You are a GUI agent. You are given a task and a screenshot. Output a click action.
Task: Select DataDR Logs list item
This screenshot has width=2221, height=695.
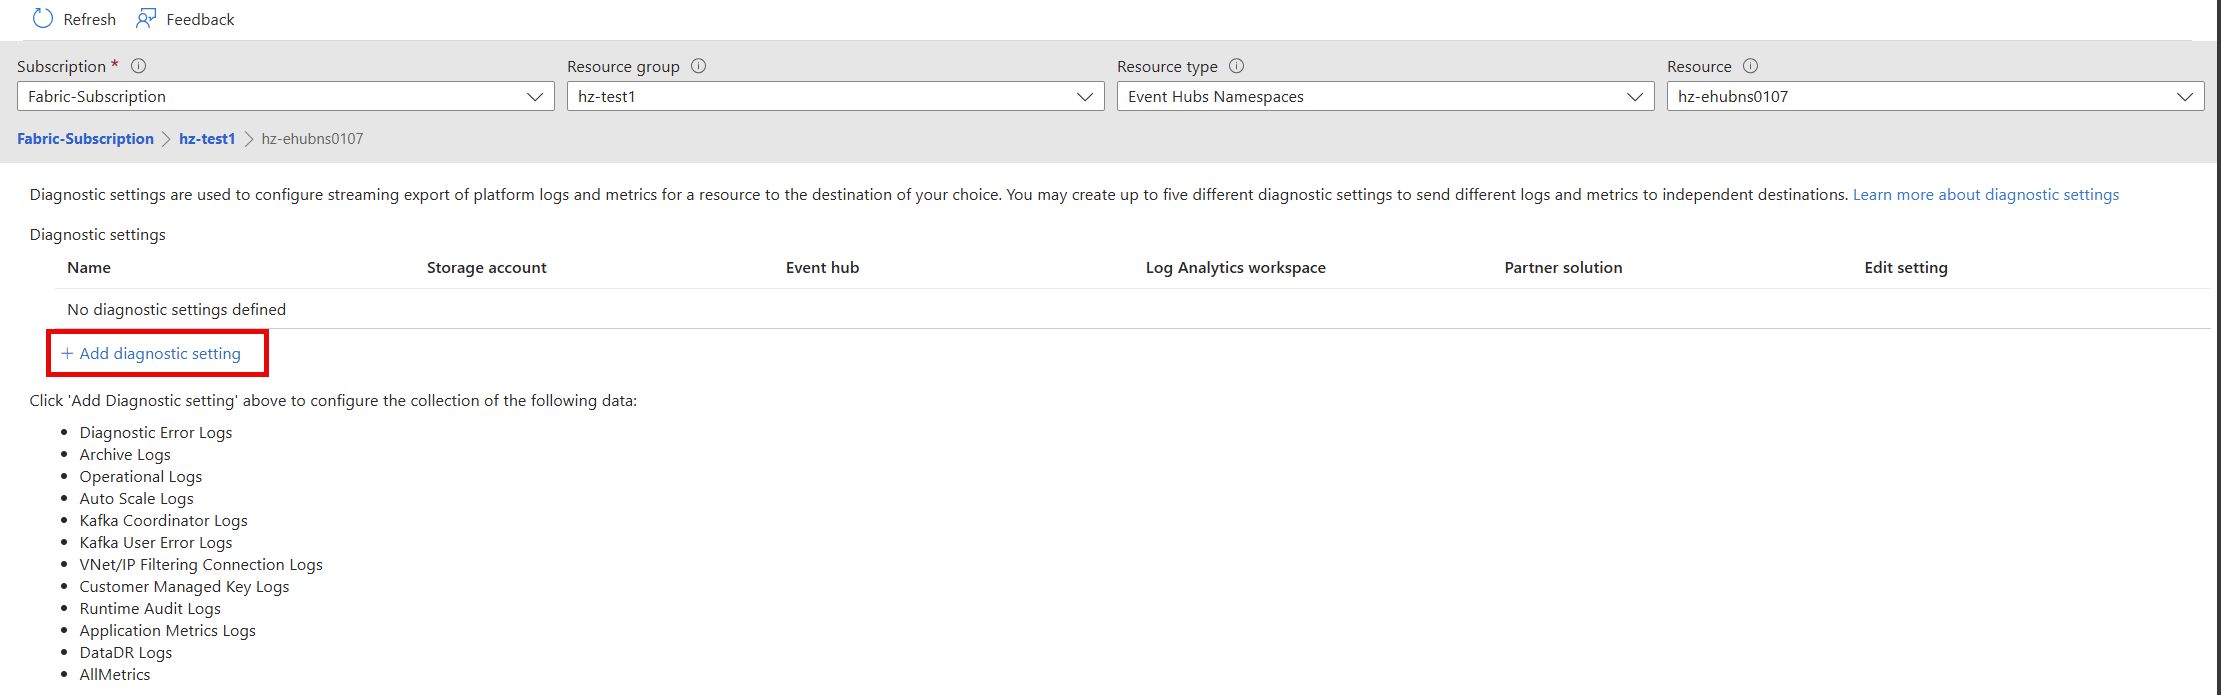pyautogui.click(x=126, y=653)
